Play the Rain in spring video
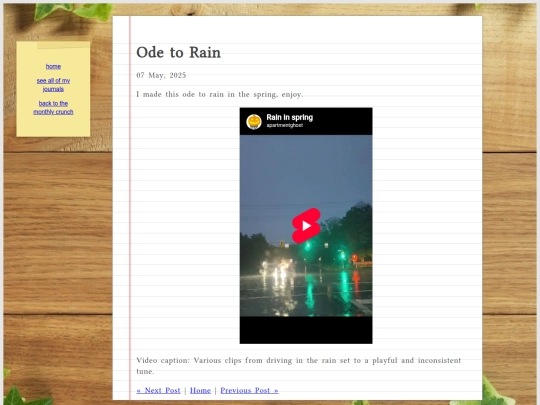 (306, 226)
